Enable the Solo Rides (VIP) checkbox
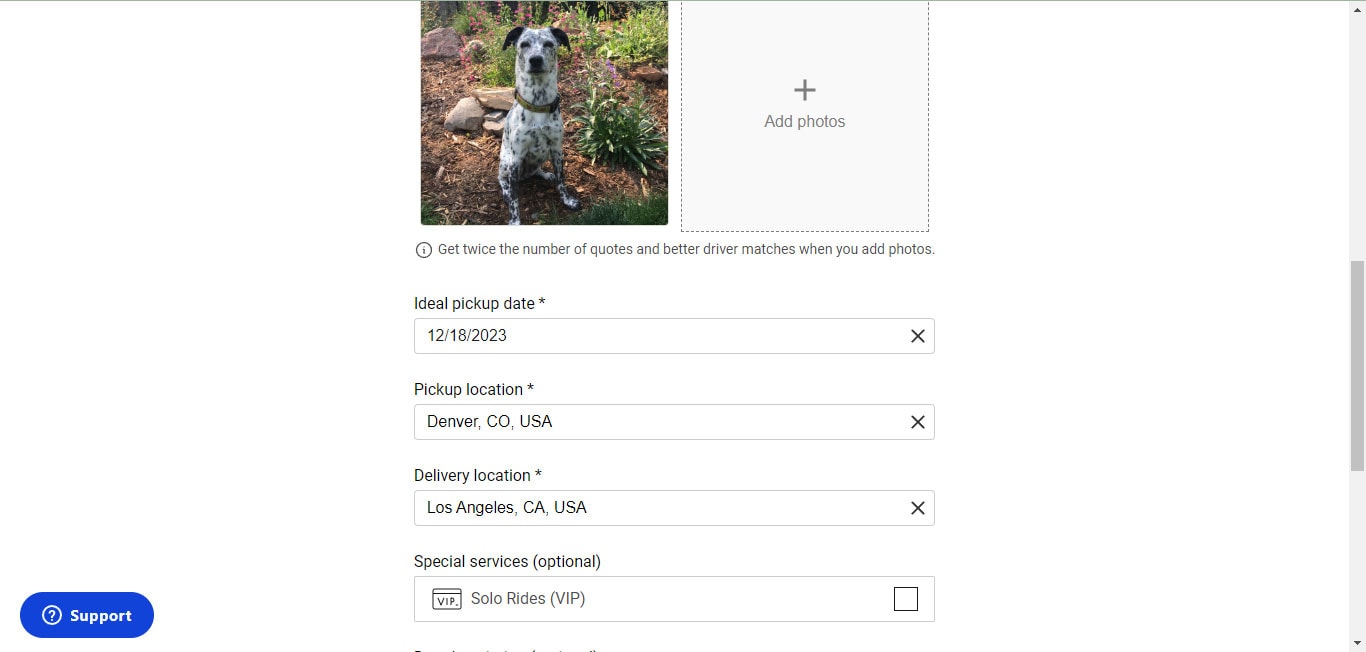The height and width of the screenshot is (652, 1366). [905, 598]
